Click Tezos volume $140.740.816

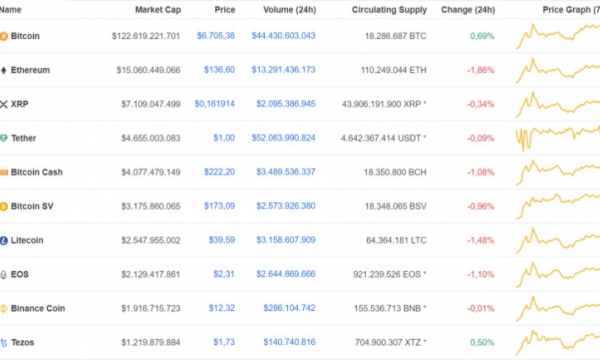click(x=289, y=342)
